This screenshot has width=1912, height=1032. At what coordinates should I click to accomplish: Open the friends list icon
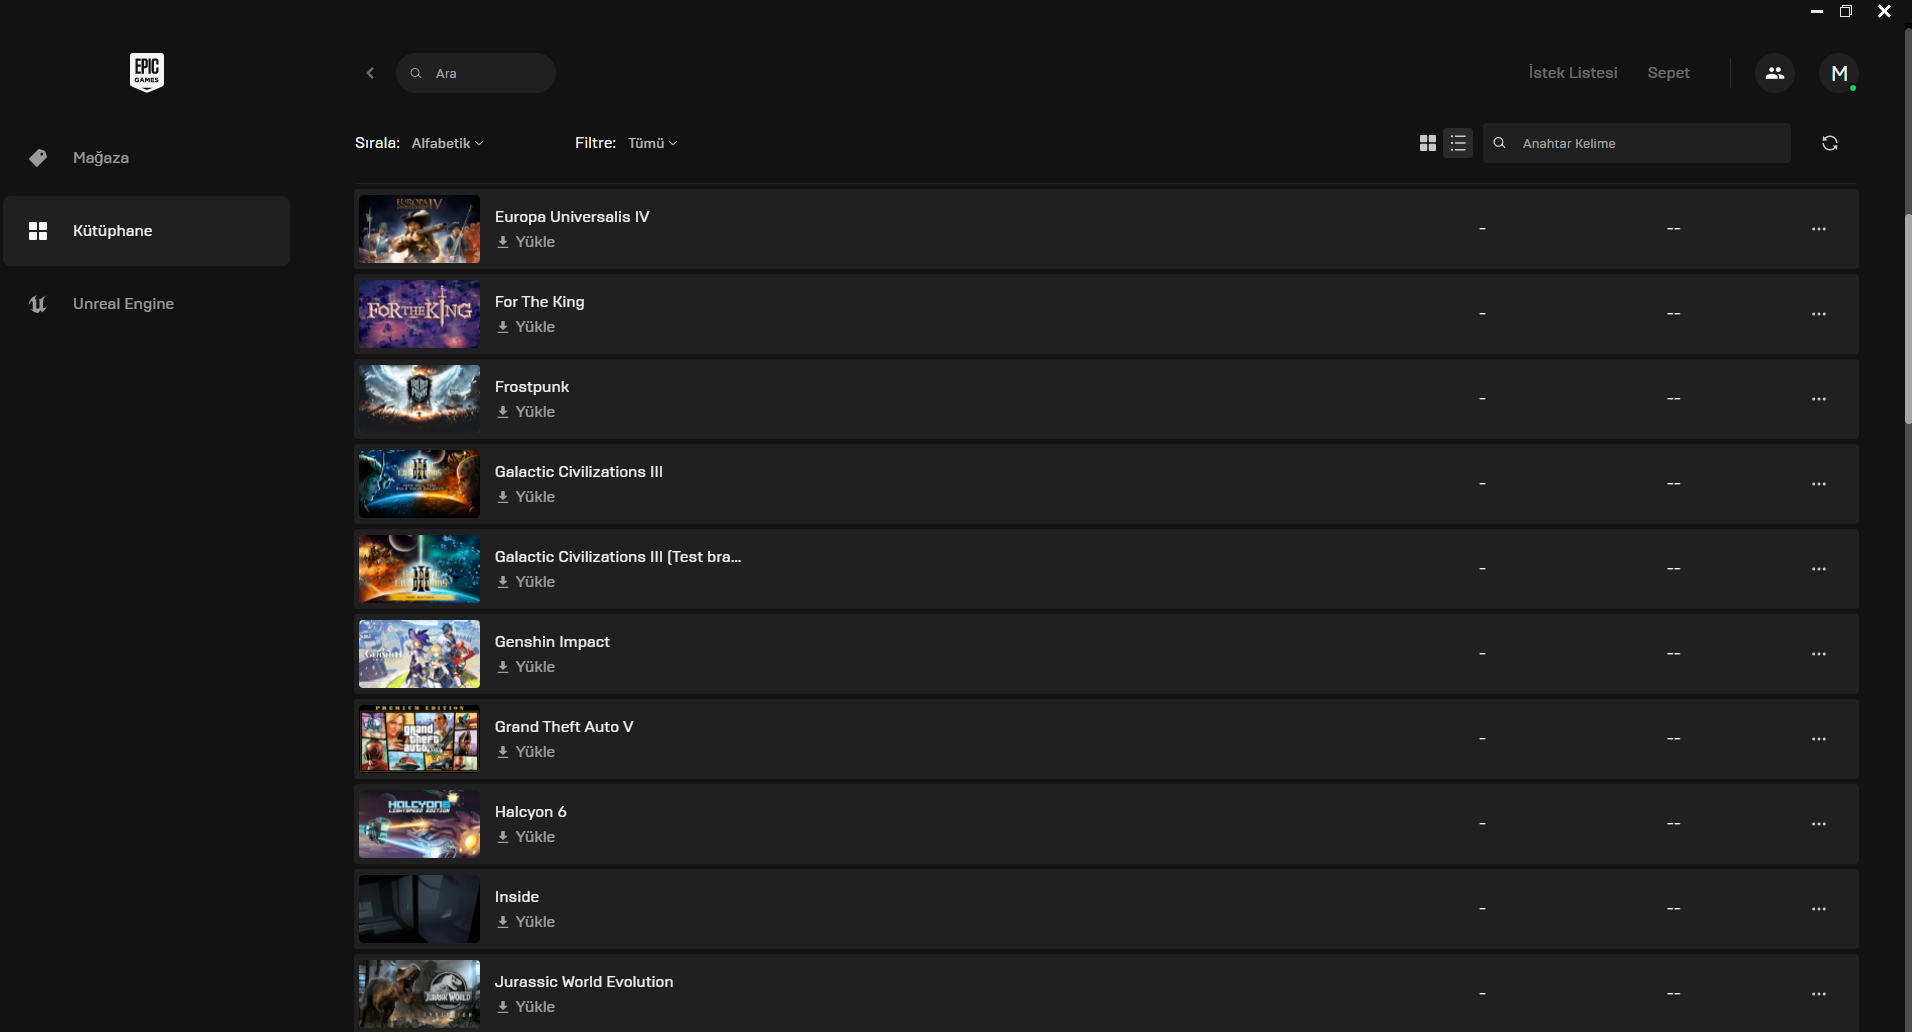click(x=1775, y=73)
